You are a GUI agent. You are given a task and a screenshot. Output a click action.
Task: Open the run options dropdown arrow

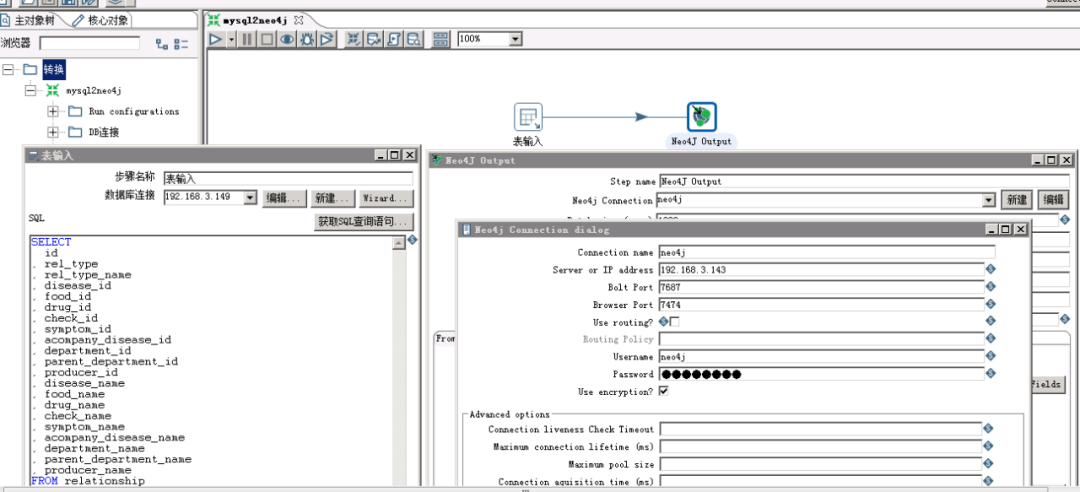tap(231, 39)
